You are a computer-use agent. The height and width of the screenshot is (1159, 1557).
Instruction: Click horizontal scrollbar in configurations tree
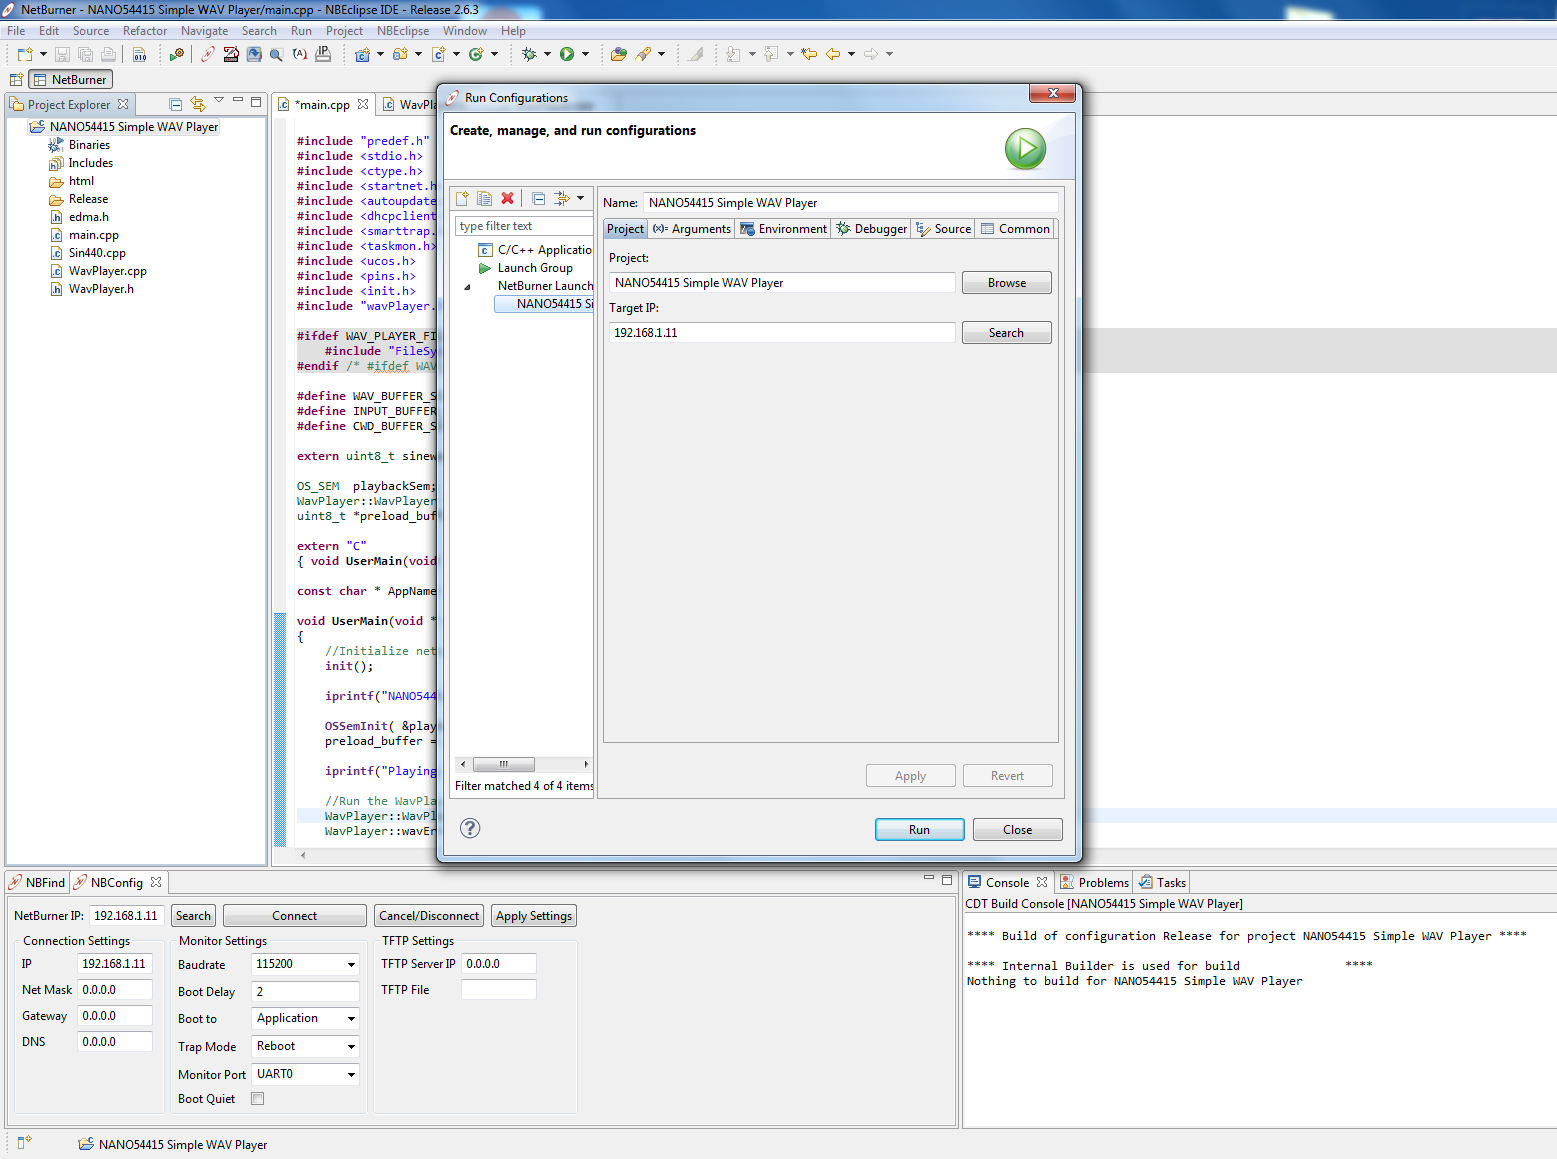click(505, 764)
